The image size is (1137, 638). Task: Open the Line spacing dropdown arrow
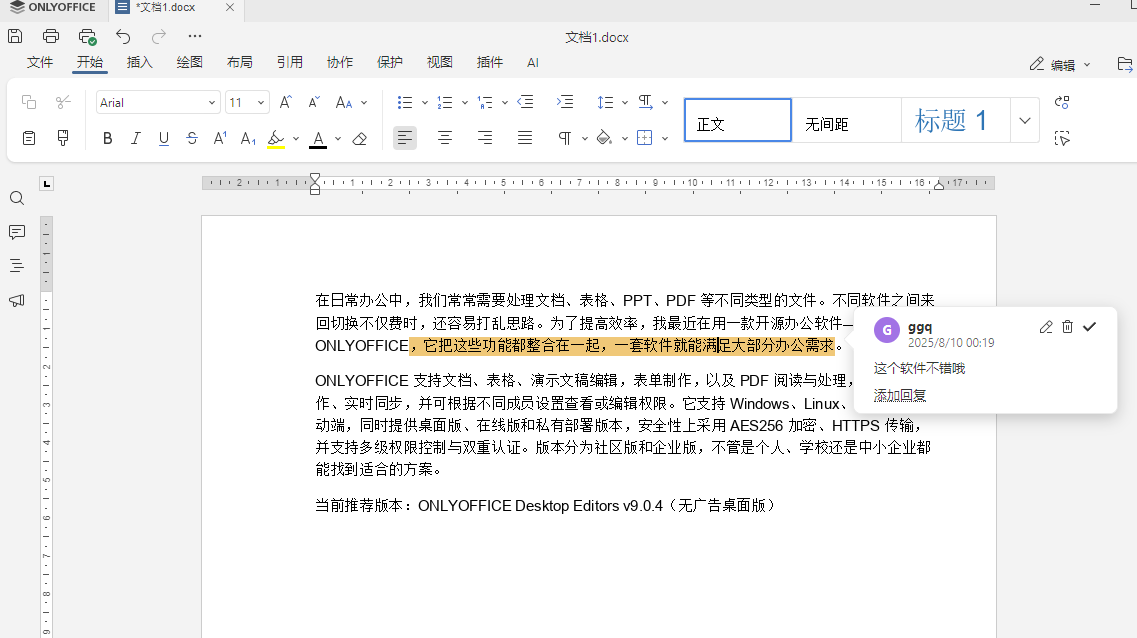point(624,103)
